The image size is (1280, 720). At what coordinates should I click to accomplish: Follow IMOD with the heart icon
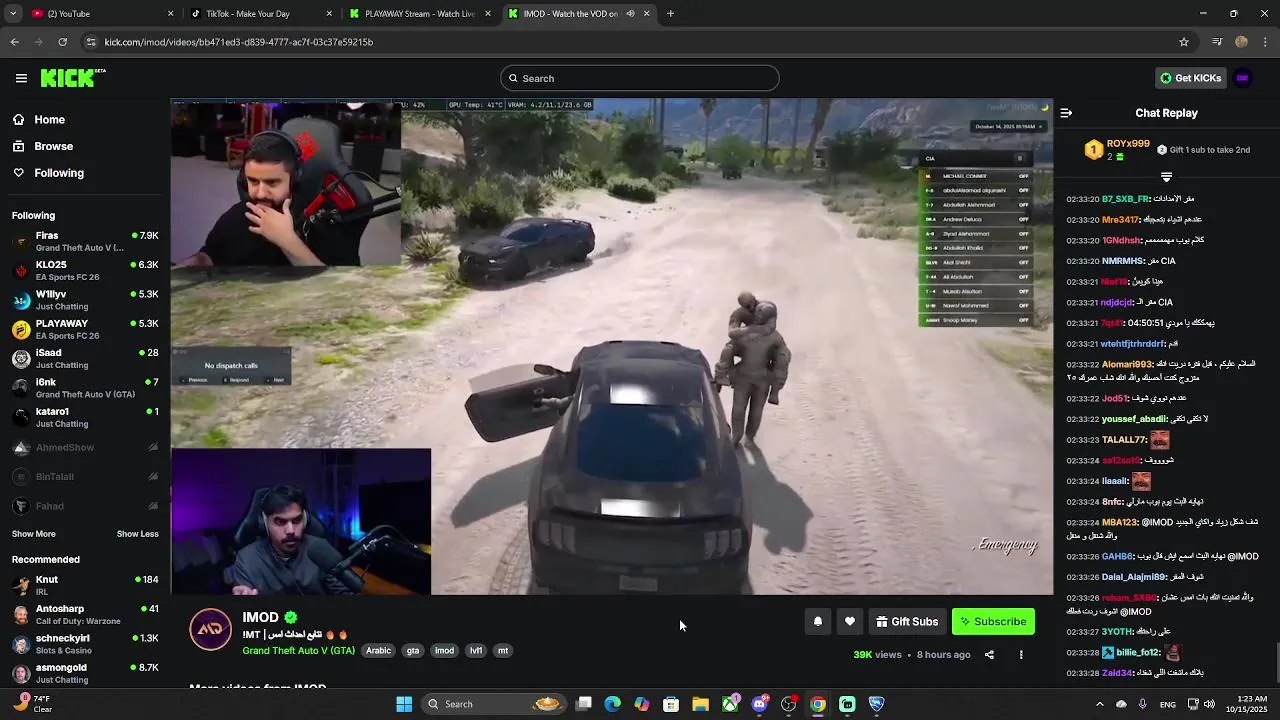click(x=849, y=621)
